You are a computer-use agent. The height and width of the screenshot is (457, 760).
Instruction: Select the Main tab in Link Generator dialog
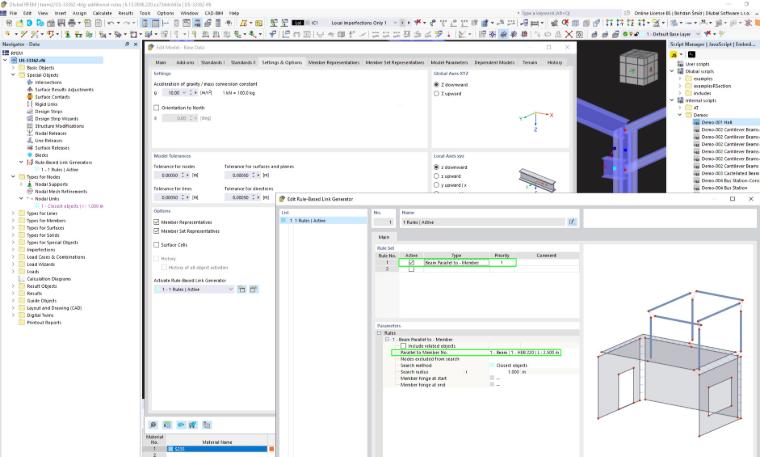tap(384, 237)
